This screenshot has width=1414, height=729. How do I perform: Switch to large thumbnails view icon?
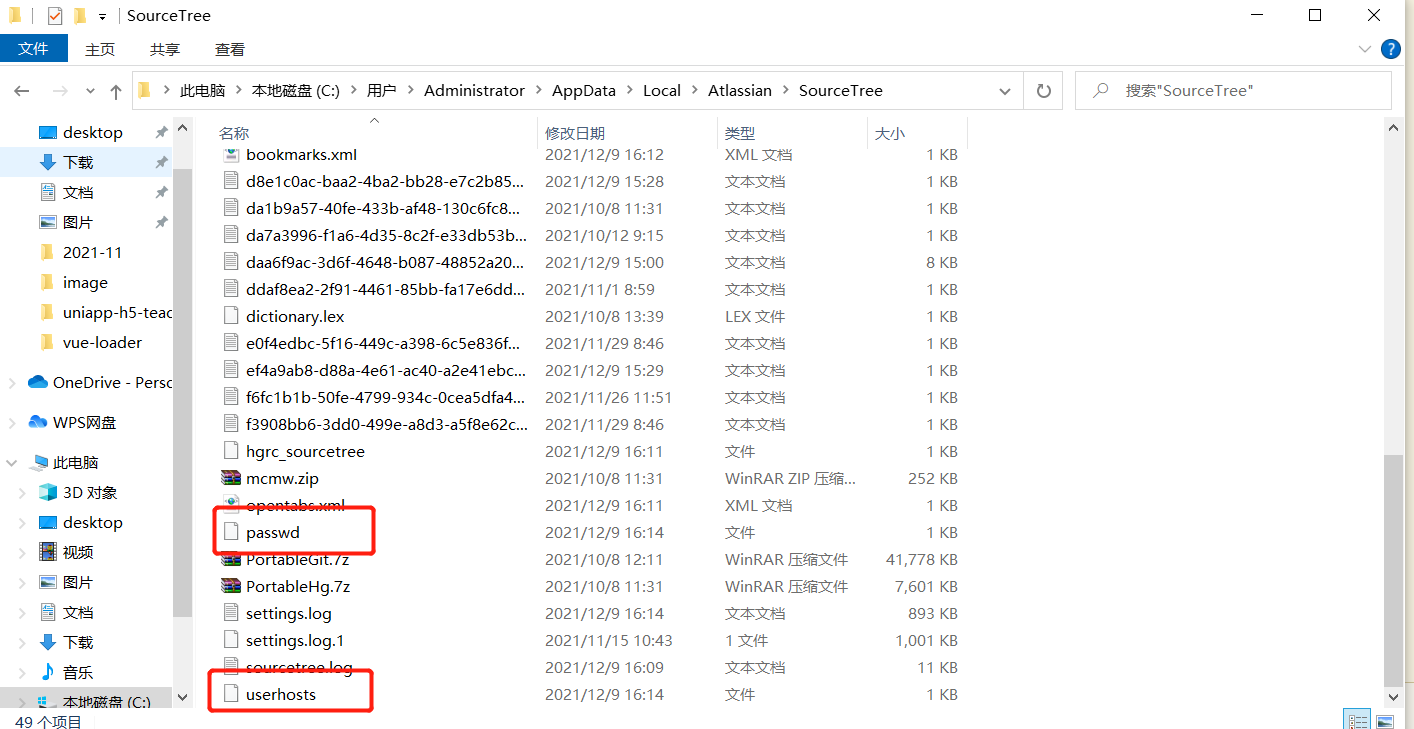(1385, 720)
